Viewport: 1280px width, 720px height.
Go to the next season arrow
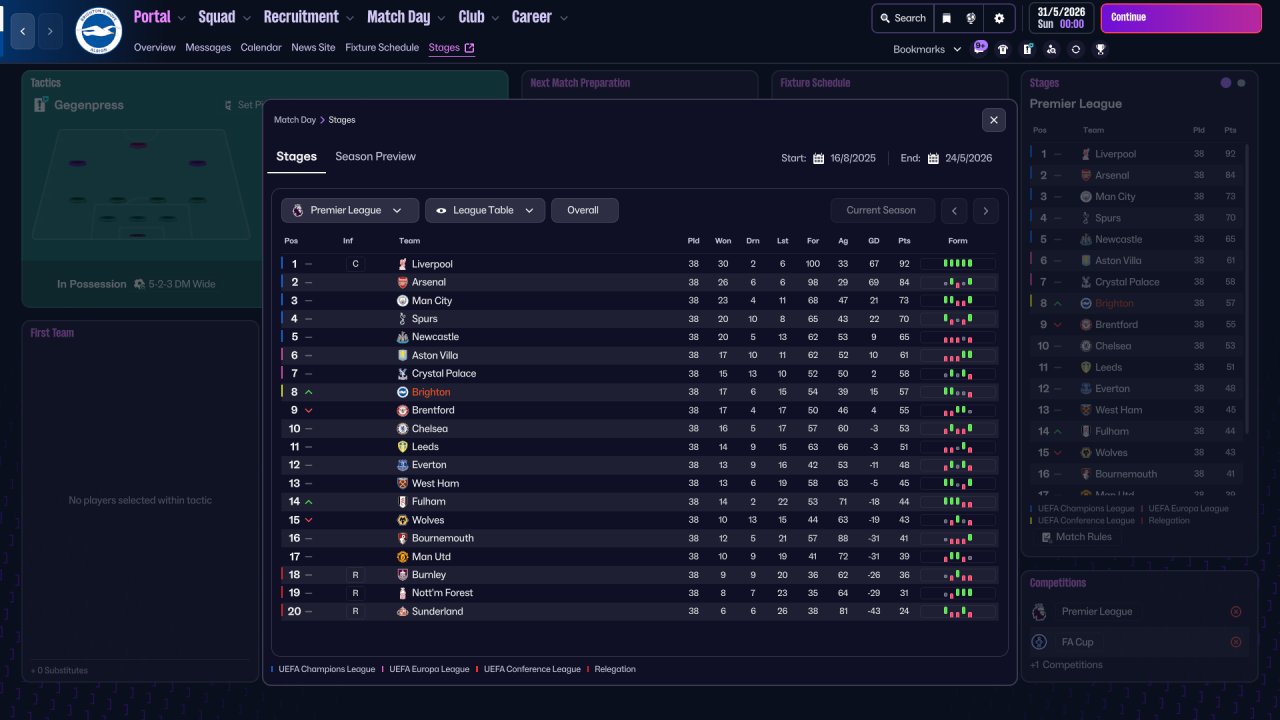tap(986, 210)
